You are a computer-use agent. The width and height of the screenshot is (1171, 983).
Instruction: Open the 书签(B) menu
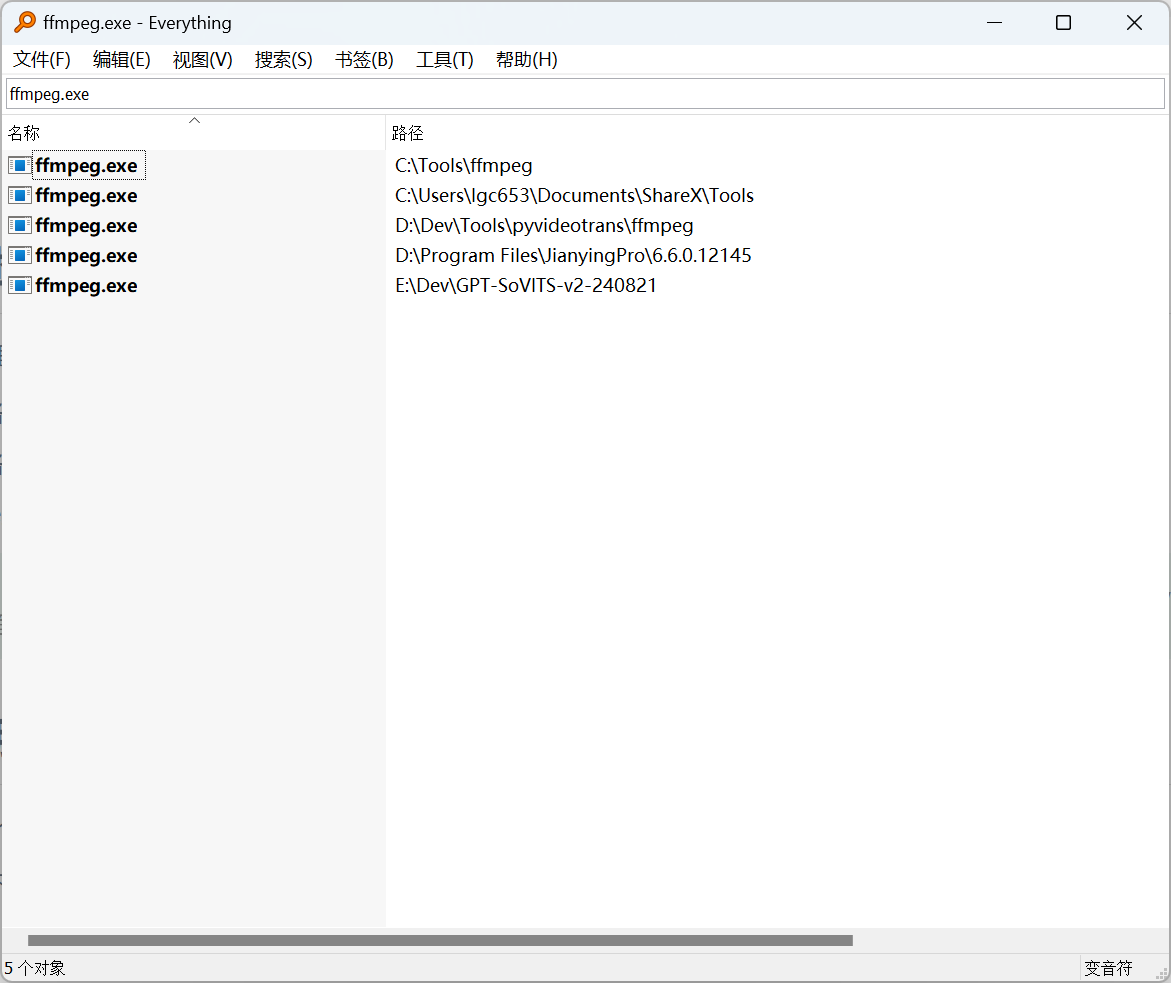tap(364, 60)
